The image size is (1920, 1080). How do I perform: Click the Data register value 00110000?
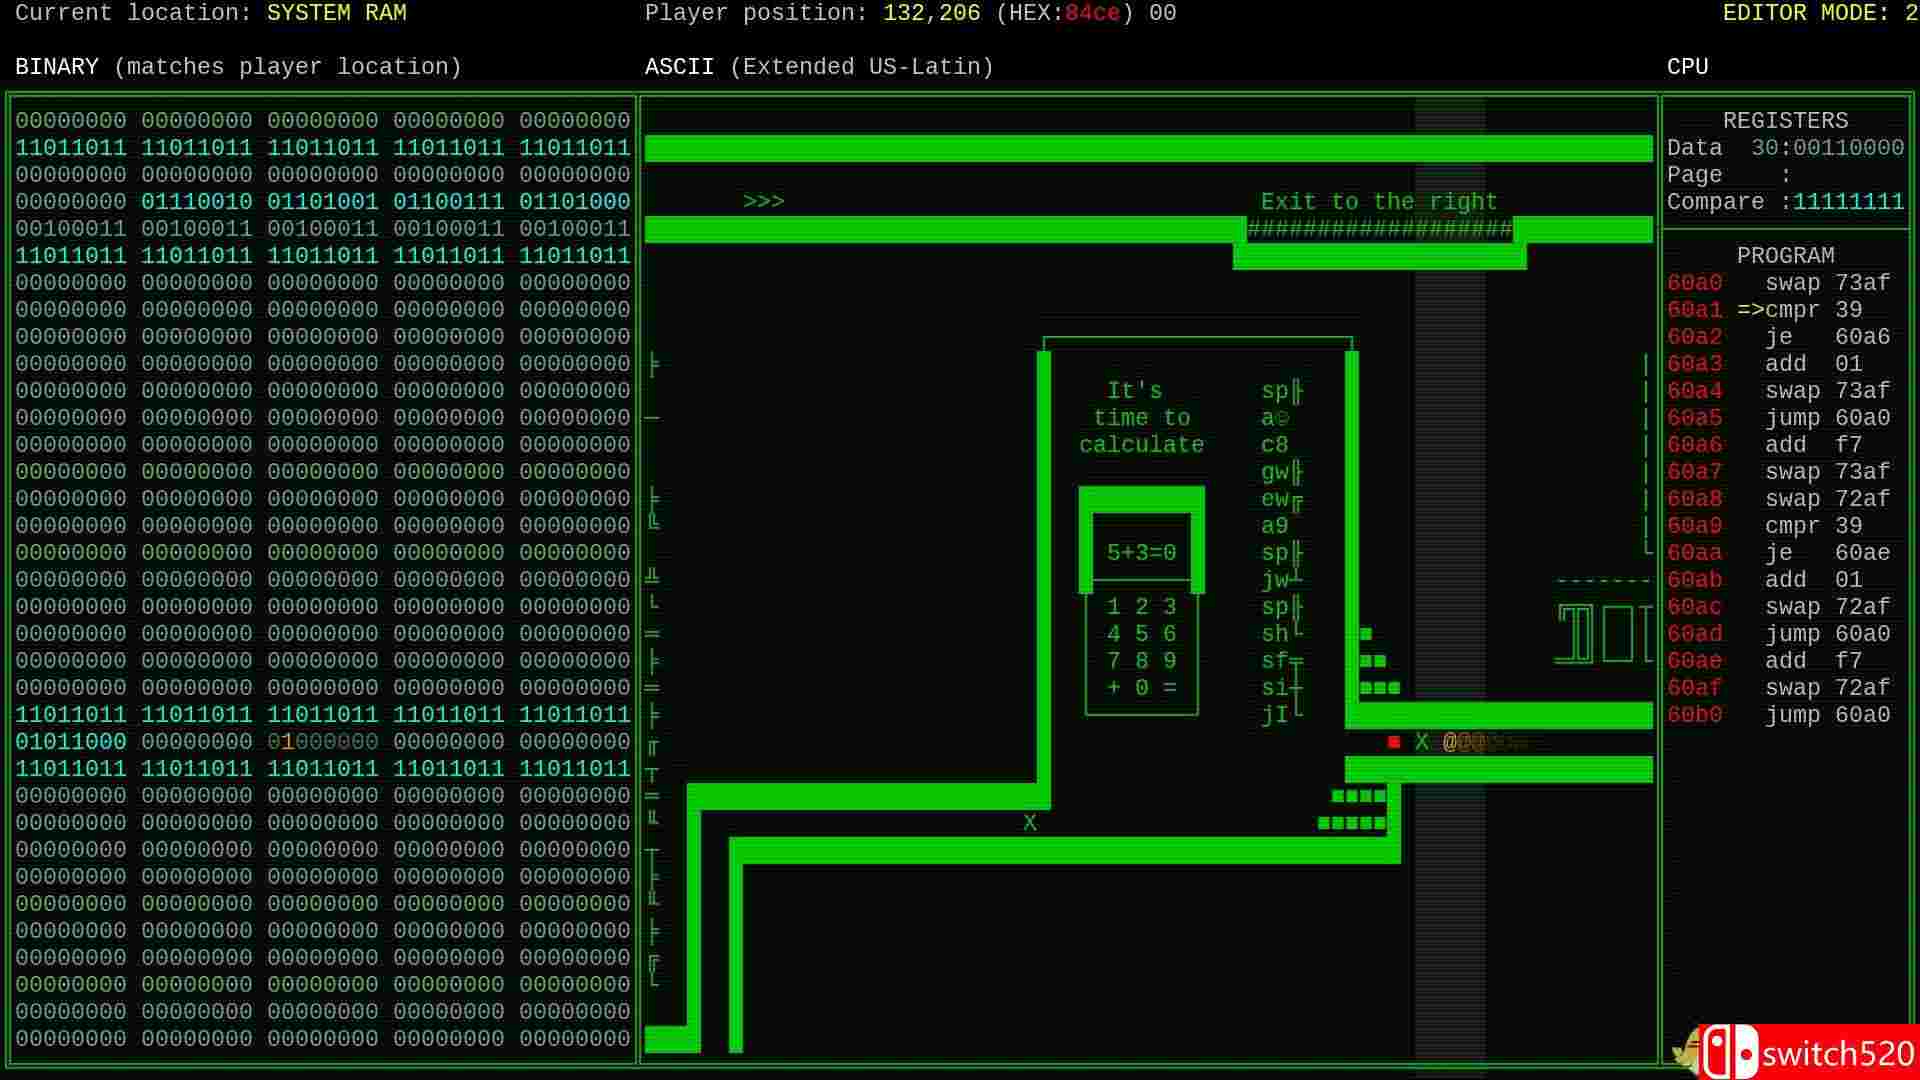pos(1848,148)
